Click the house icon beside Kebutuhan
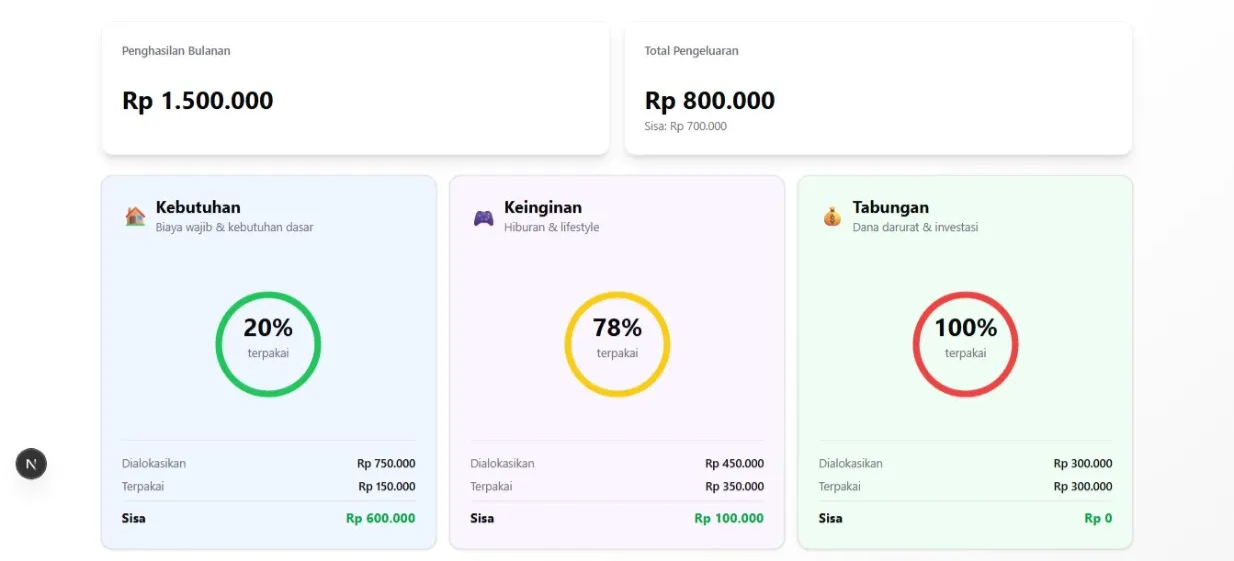 pyautogui.click(x=135, y=216)
